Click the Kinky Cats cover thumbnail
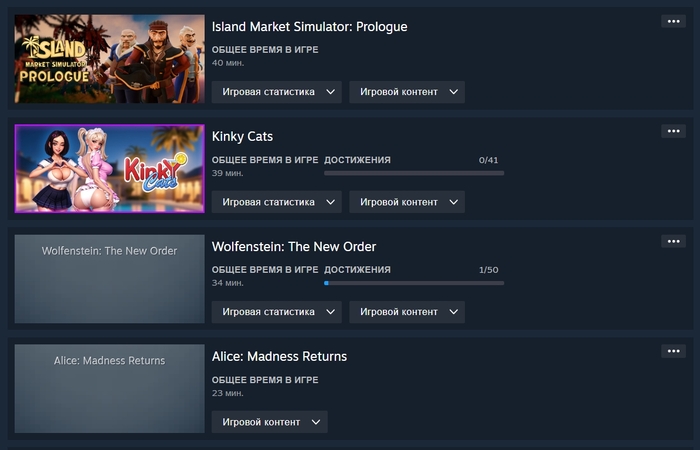700x450 pixels. (x=109, y=169)
